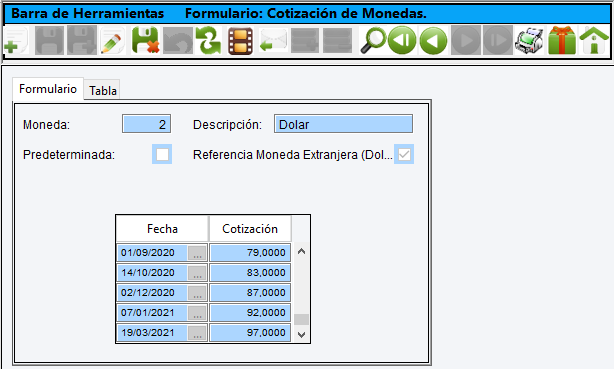The image size is (614, 369).
Task: Open search with the magnifying glass icon
Action: point(373,40)
